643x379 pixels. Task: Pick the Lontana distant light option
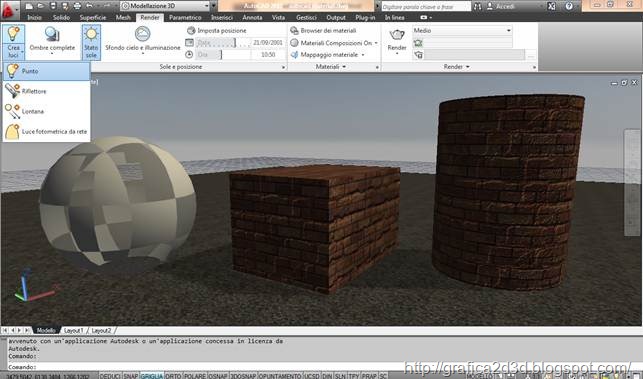click(46, 111)
